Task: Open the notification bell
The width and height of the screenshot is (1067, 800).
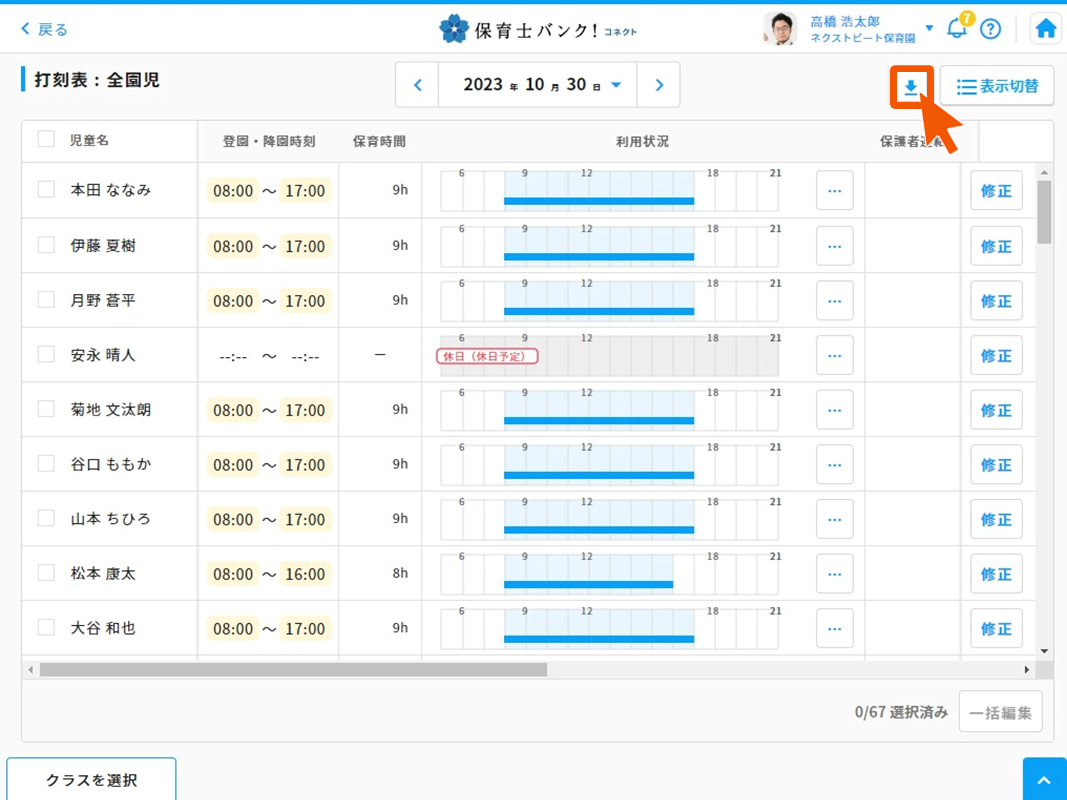Action: [x=957, y=28]
